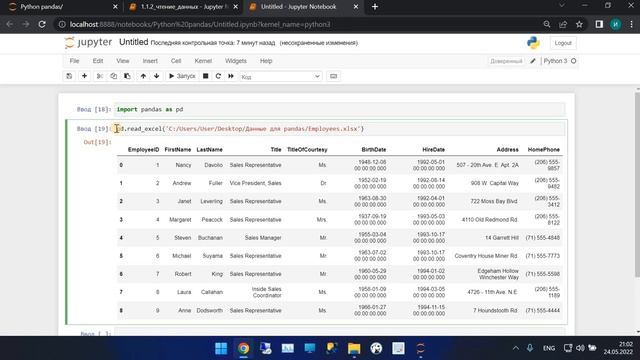Open the Help menu
This screenshot has height=360, width=640.
266,61
